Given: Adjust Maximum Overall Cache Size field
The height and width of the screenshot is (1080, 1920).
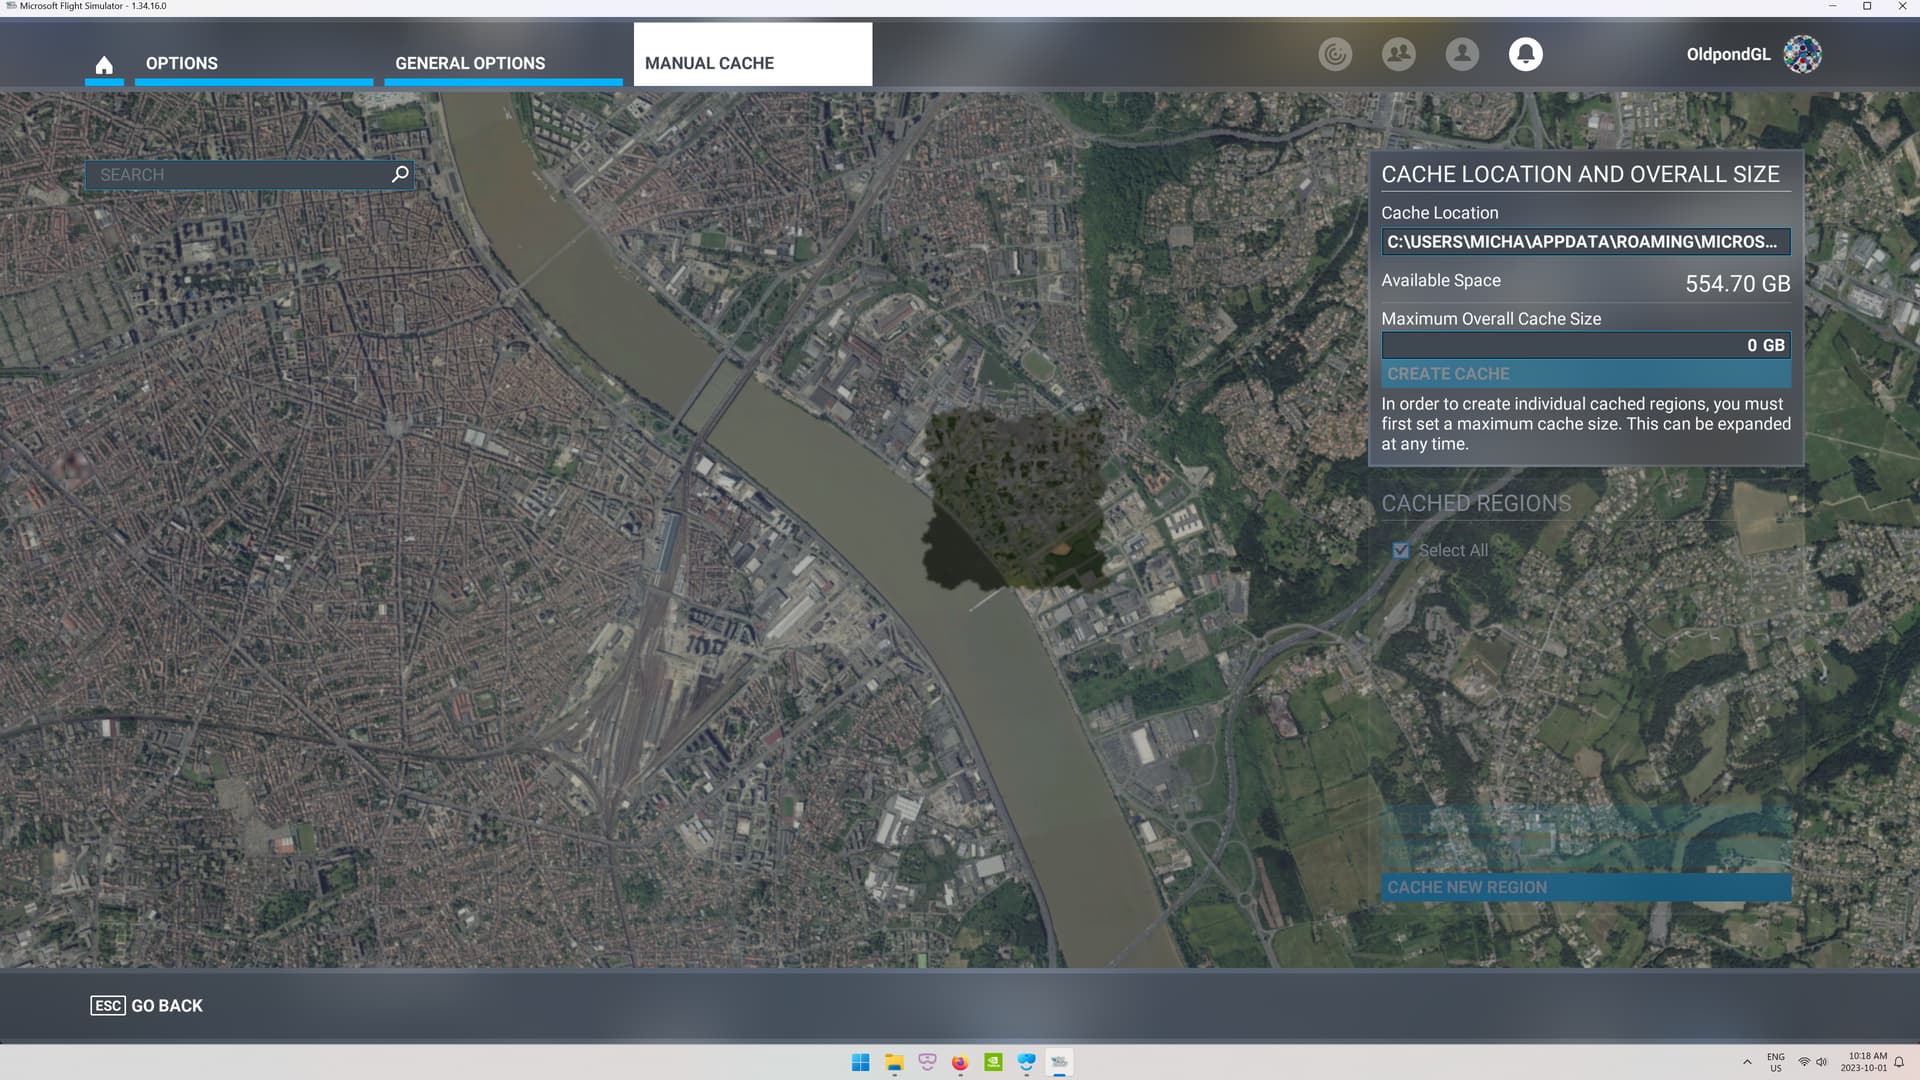Looking at the screenshot, I should coord(1586,345).
